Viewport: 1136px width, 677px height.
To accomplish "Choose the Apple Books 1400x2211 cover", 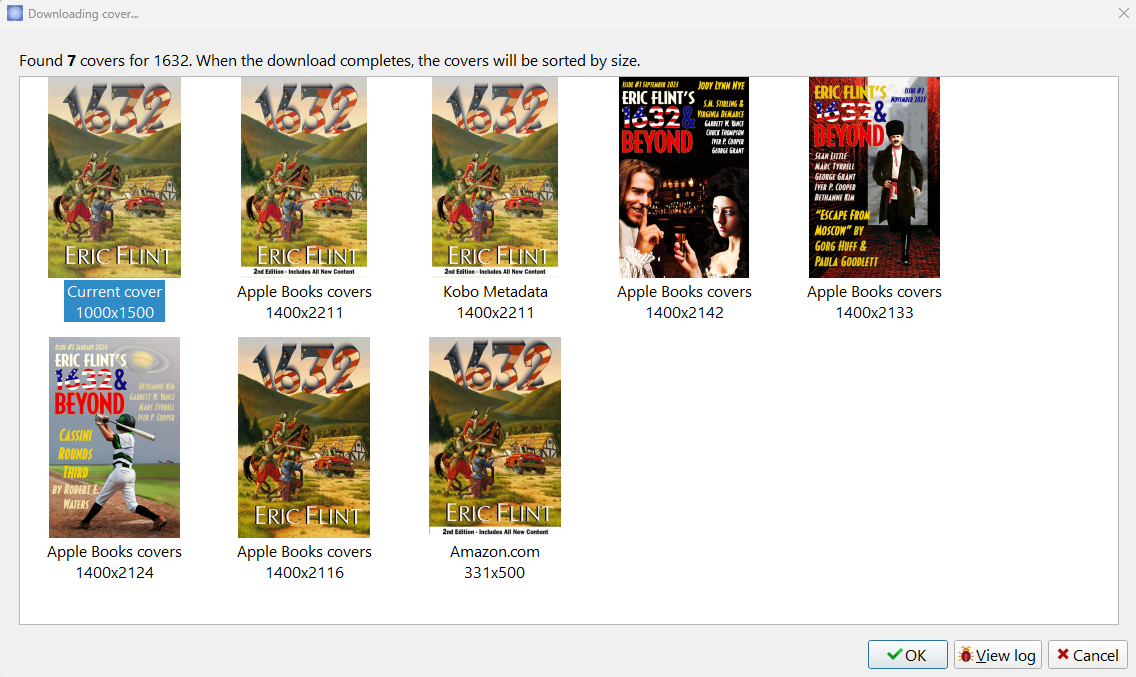I will (304, 178).
